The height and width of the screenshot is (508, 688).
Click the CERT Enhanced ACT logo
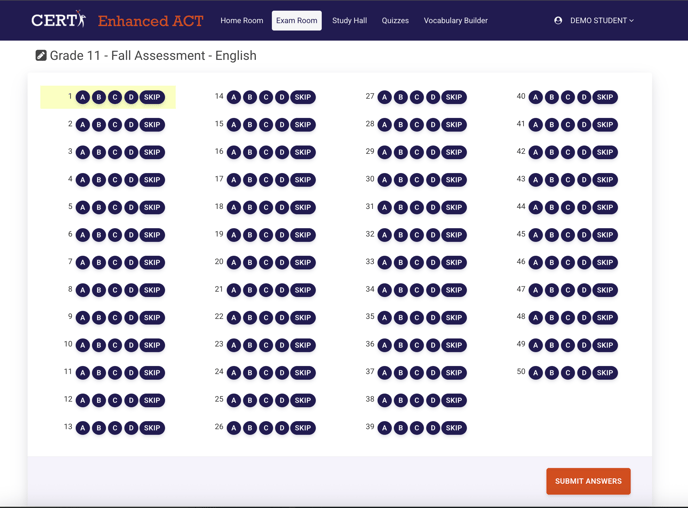pyautogui.click(x=117, y=20)
